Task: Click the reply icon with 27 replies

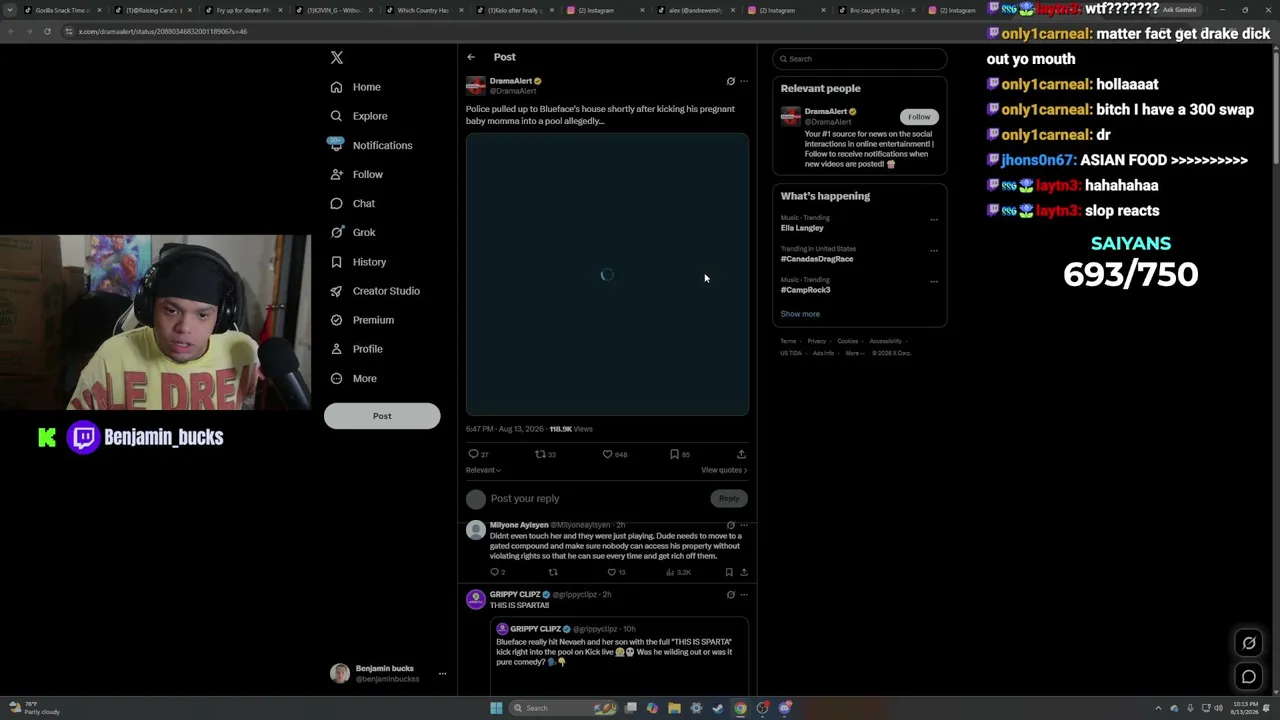Action: [x=478, y=454]
